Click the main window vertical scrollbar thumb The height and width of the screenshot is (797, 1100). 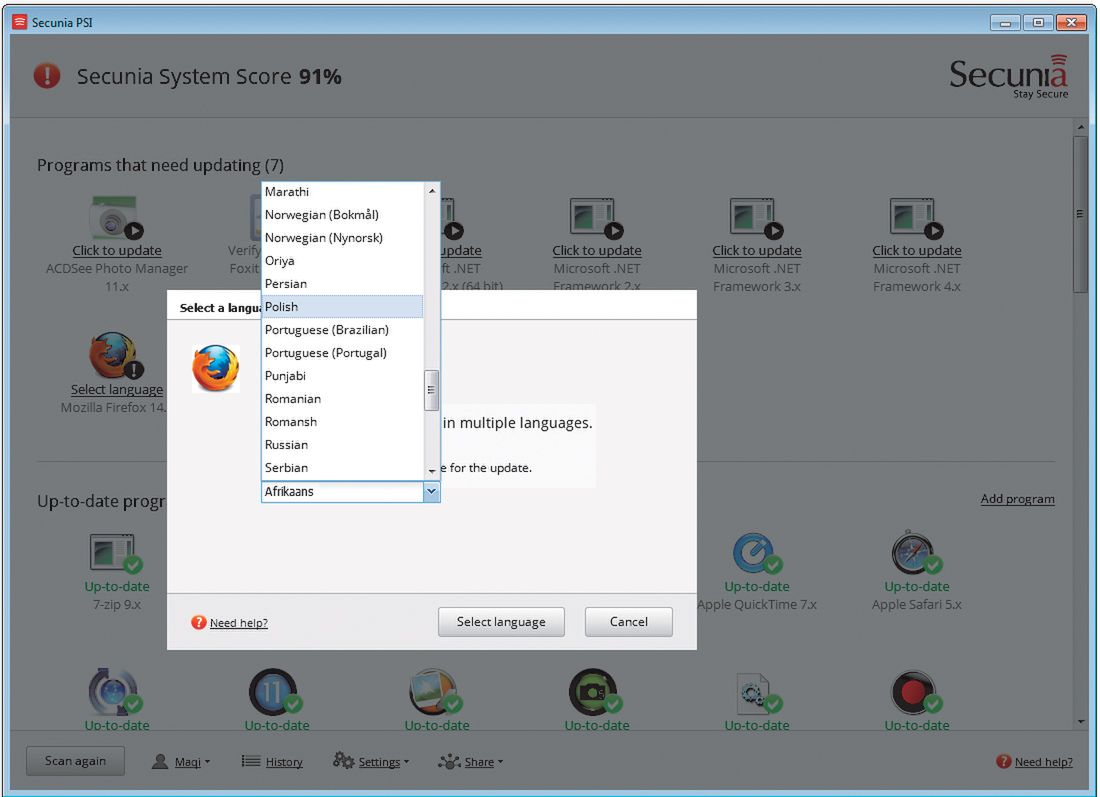1080,214
